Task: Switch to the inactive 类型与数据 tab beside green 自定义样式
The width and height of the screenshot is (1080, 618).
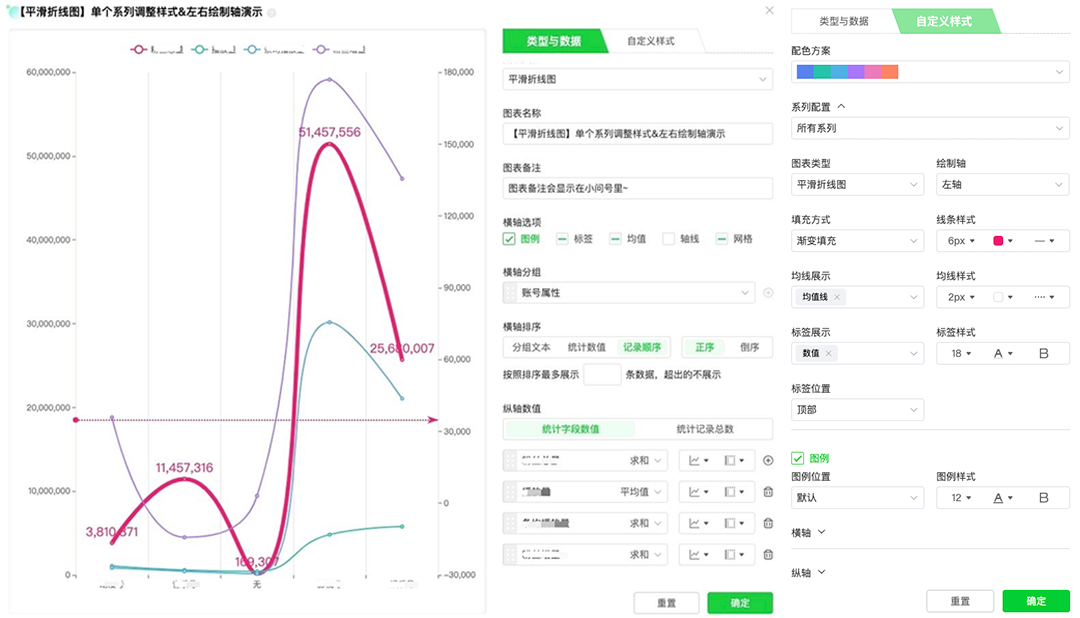Action: pyautogui.click(x=844, y=21)
